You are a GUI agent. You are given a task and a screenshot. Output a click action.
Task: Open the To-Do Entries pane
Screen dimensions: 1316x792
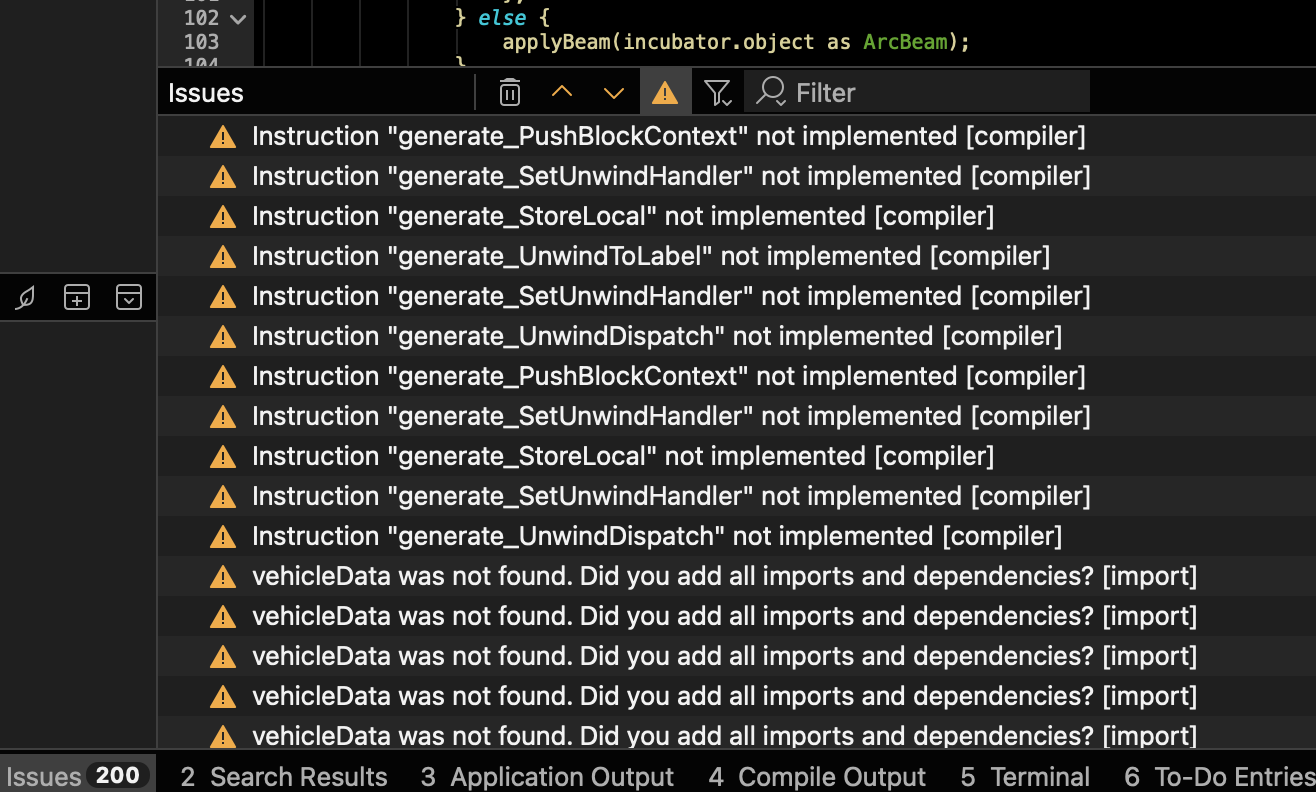tap(1220, 777)
